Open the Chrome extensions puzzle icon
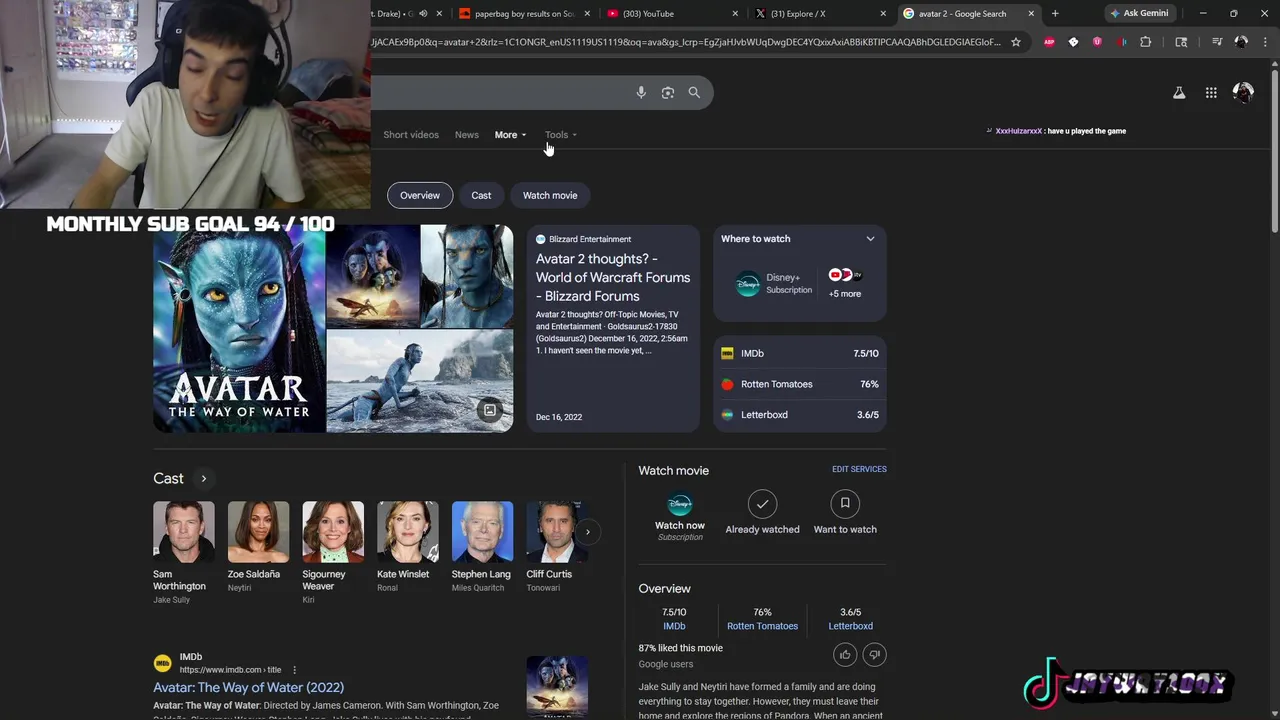 pos(1146,42)
